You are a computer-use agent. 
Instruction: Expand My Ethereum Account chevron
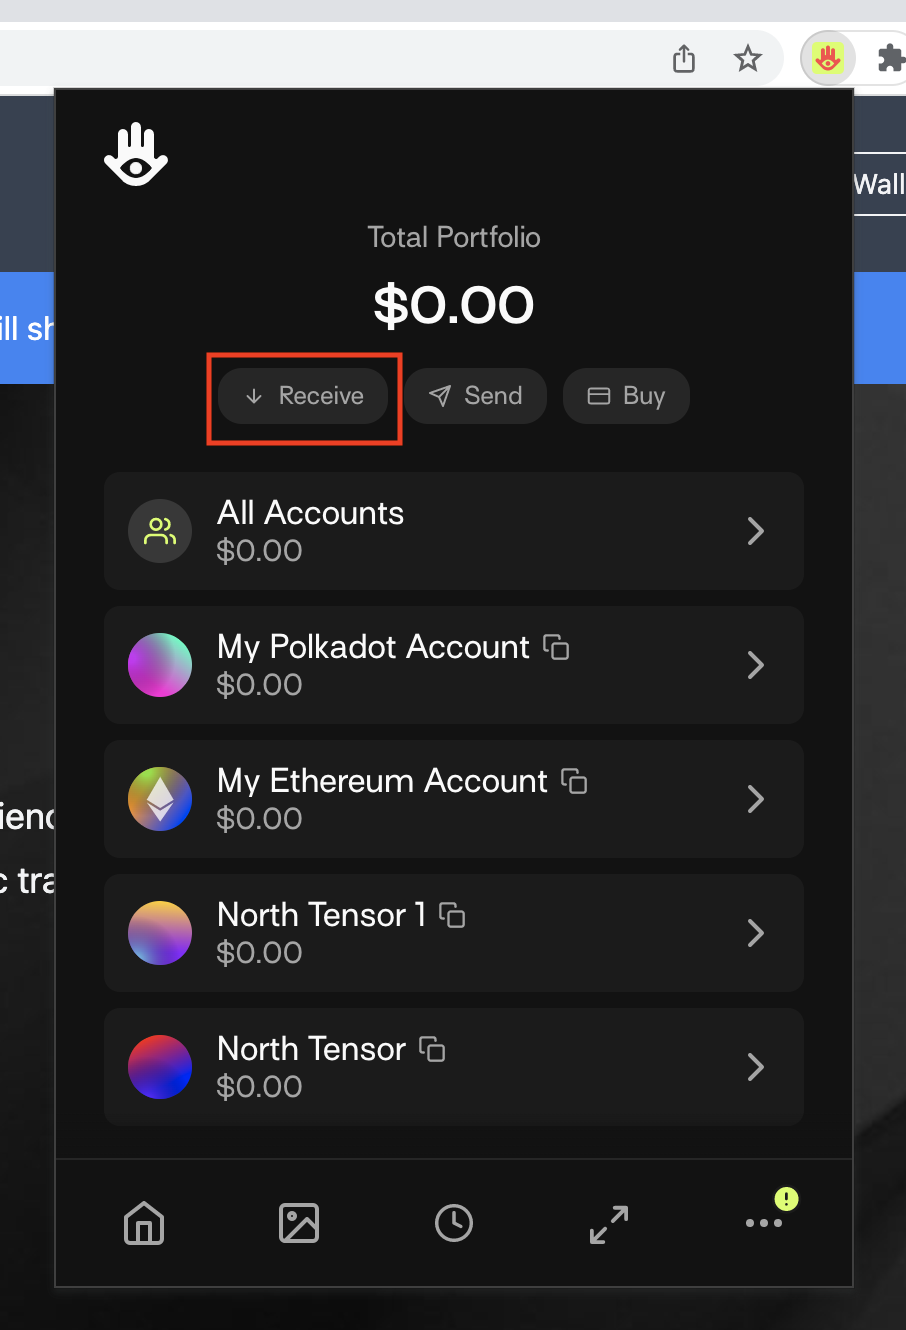point(756,799)
